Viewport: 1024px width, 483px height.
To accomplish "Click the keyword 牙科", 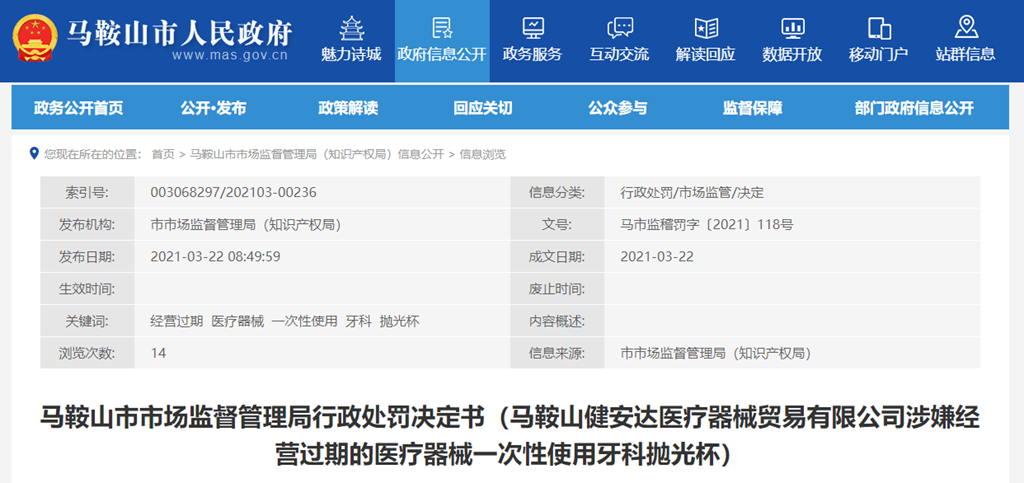I will click(x=359, y=321).
